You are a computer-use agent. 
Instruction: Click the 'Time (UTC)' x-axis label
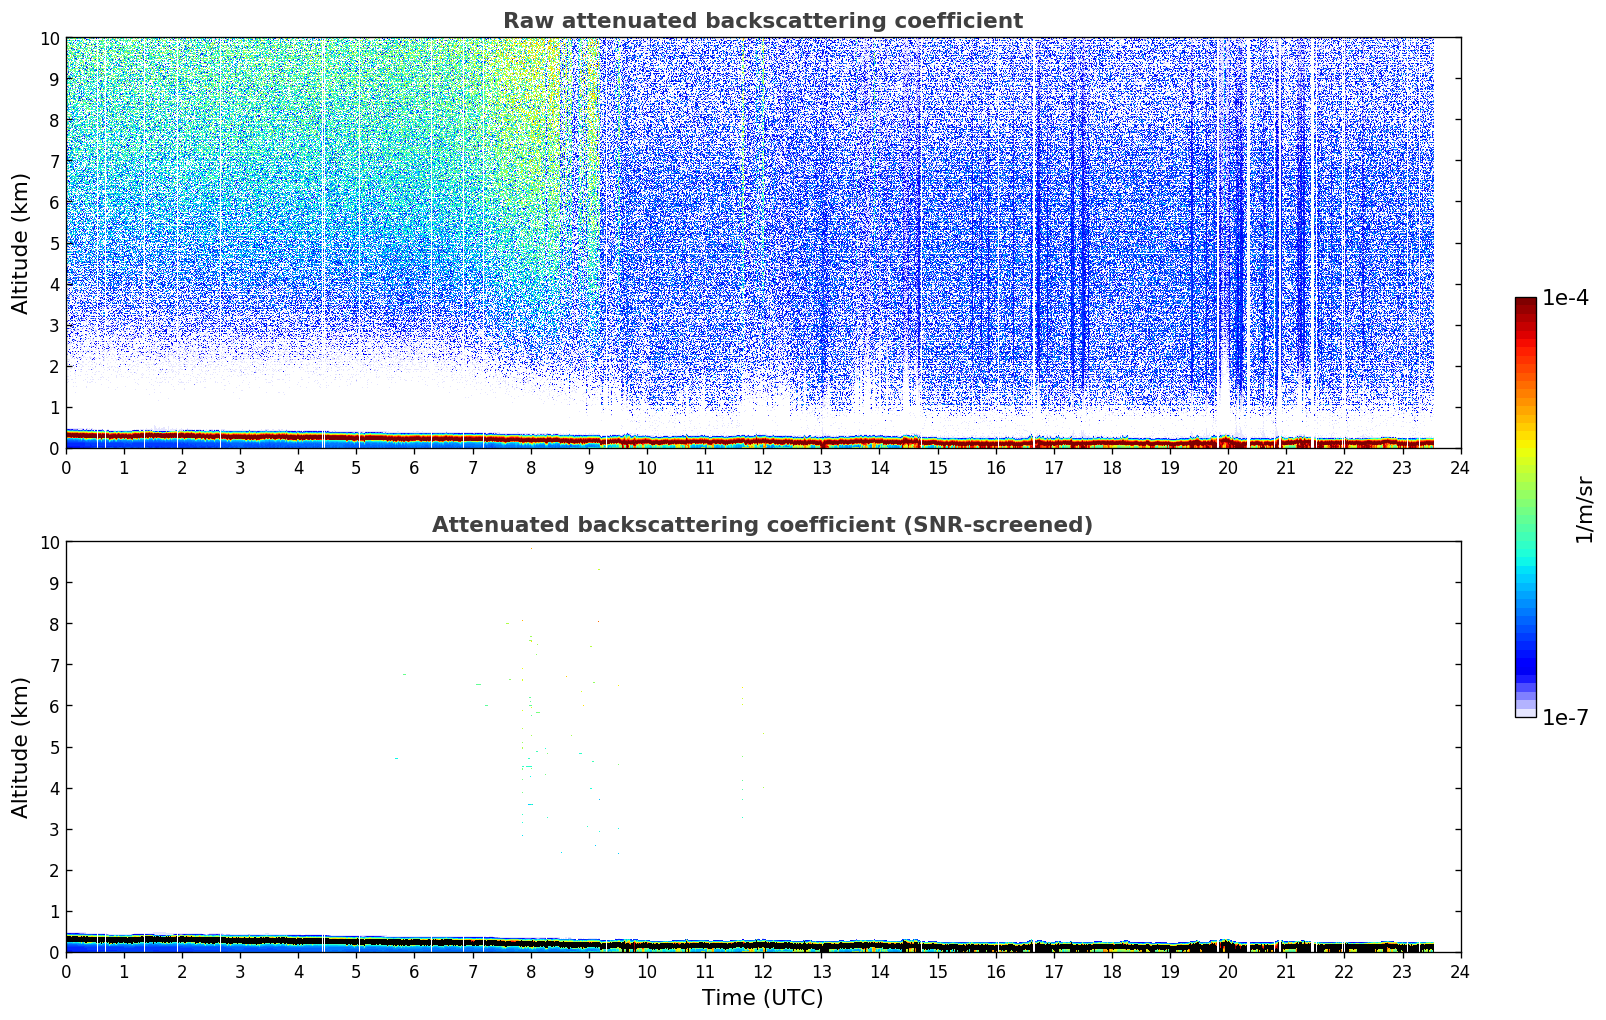click(x=762, y=997)
